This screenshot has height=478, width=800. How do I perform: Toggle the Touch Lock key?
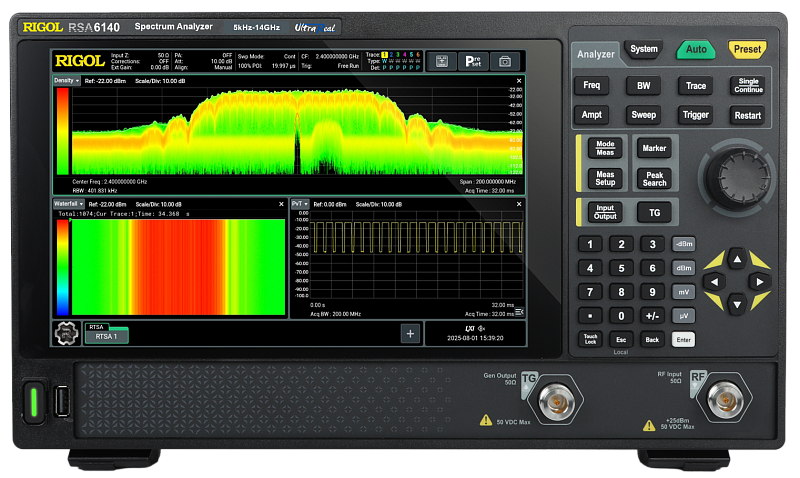click(x=590, y=339)
